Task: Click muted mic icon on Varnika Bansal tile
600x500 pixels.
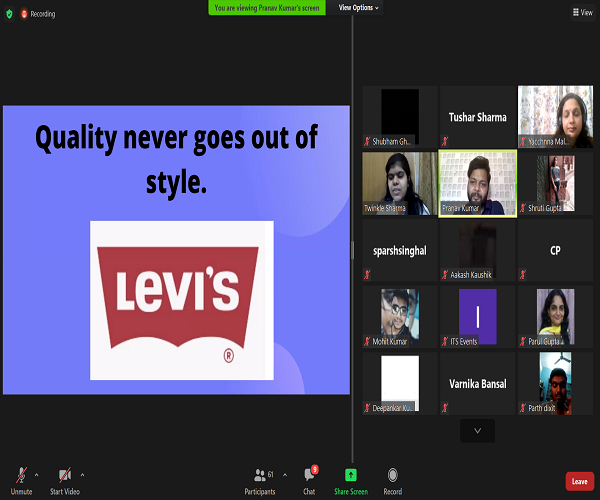Action: coord(445,408)
